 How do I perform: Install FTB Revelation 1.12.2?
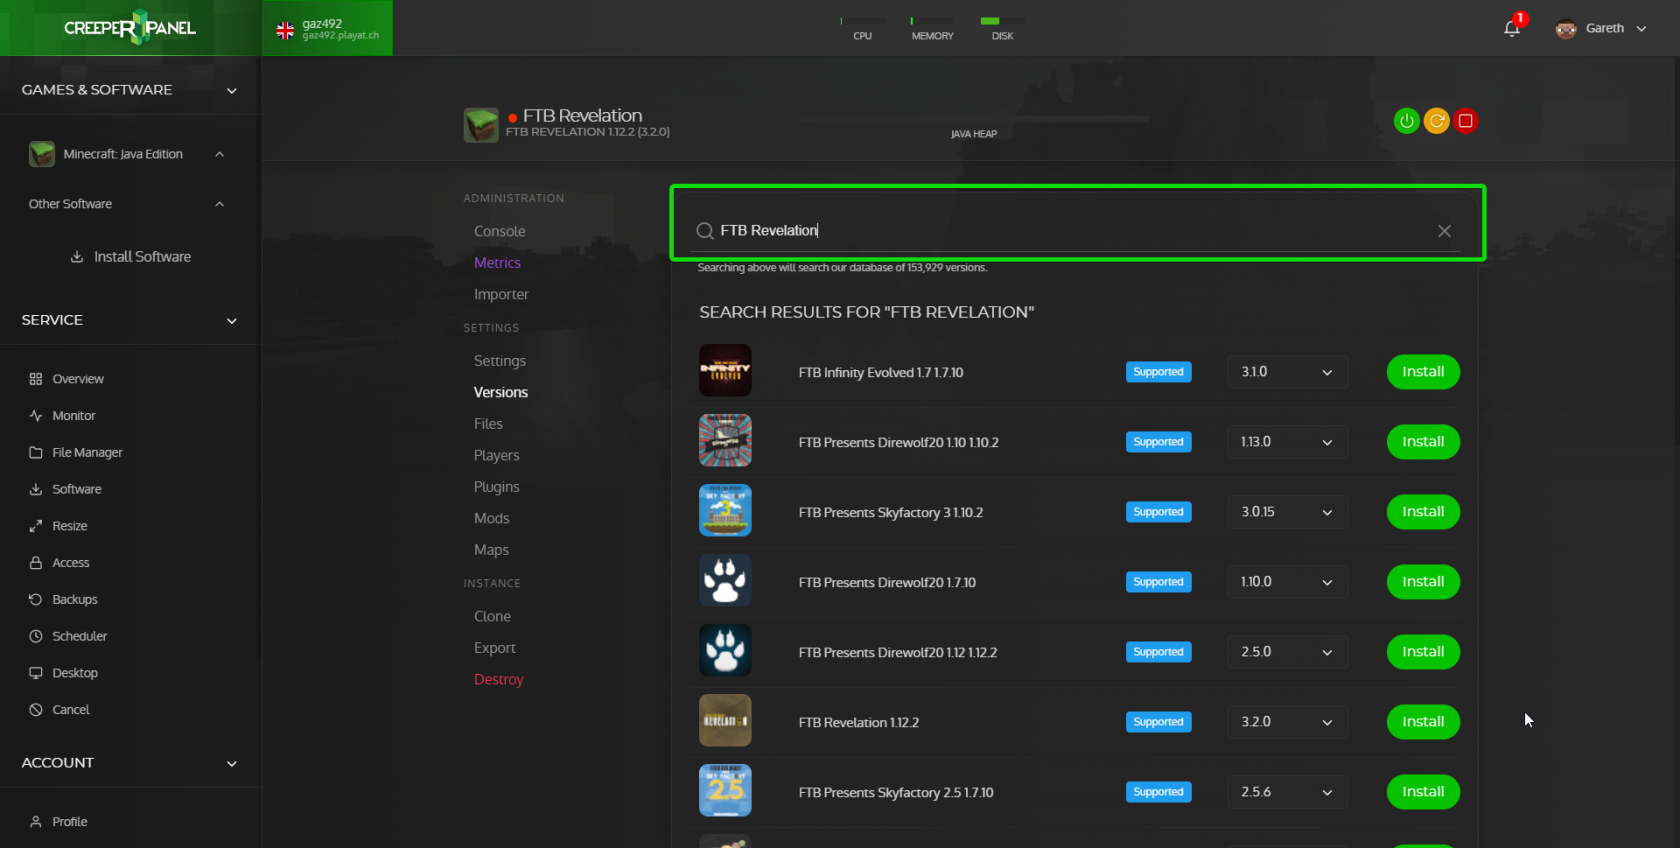[1423, 722]
